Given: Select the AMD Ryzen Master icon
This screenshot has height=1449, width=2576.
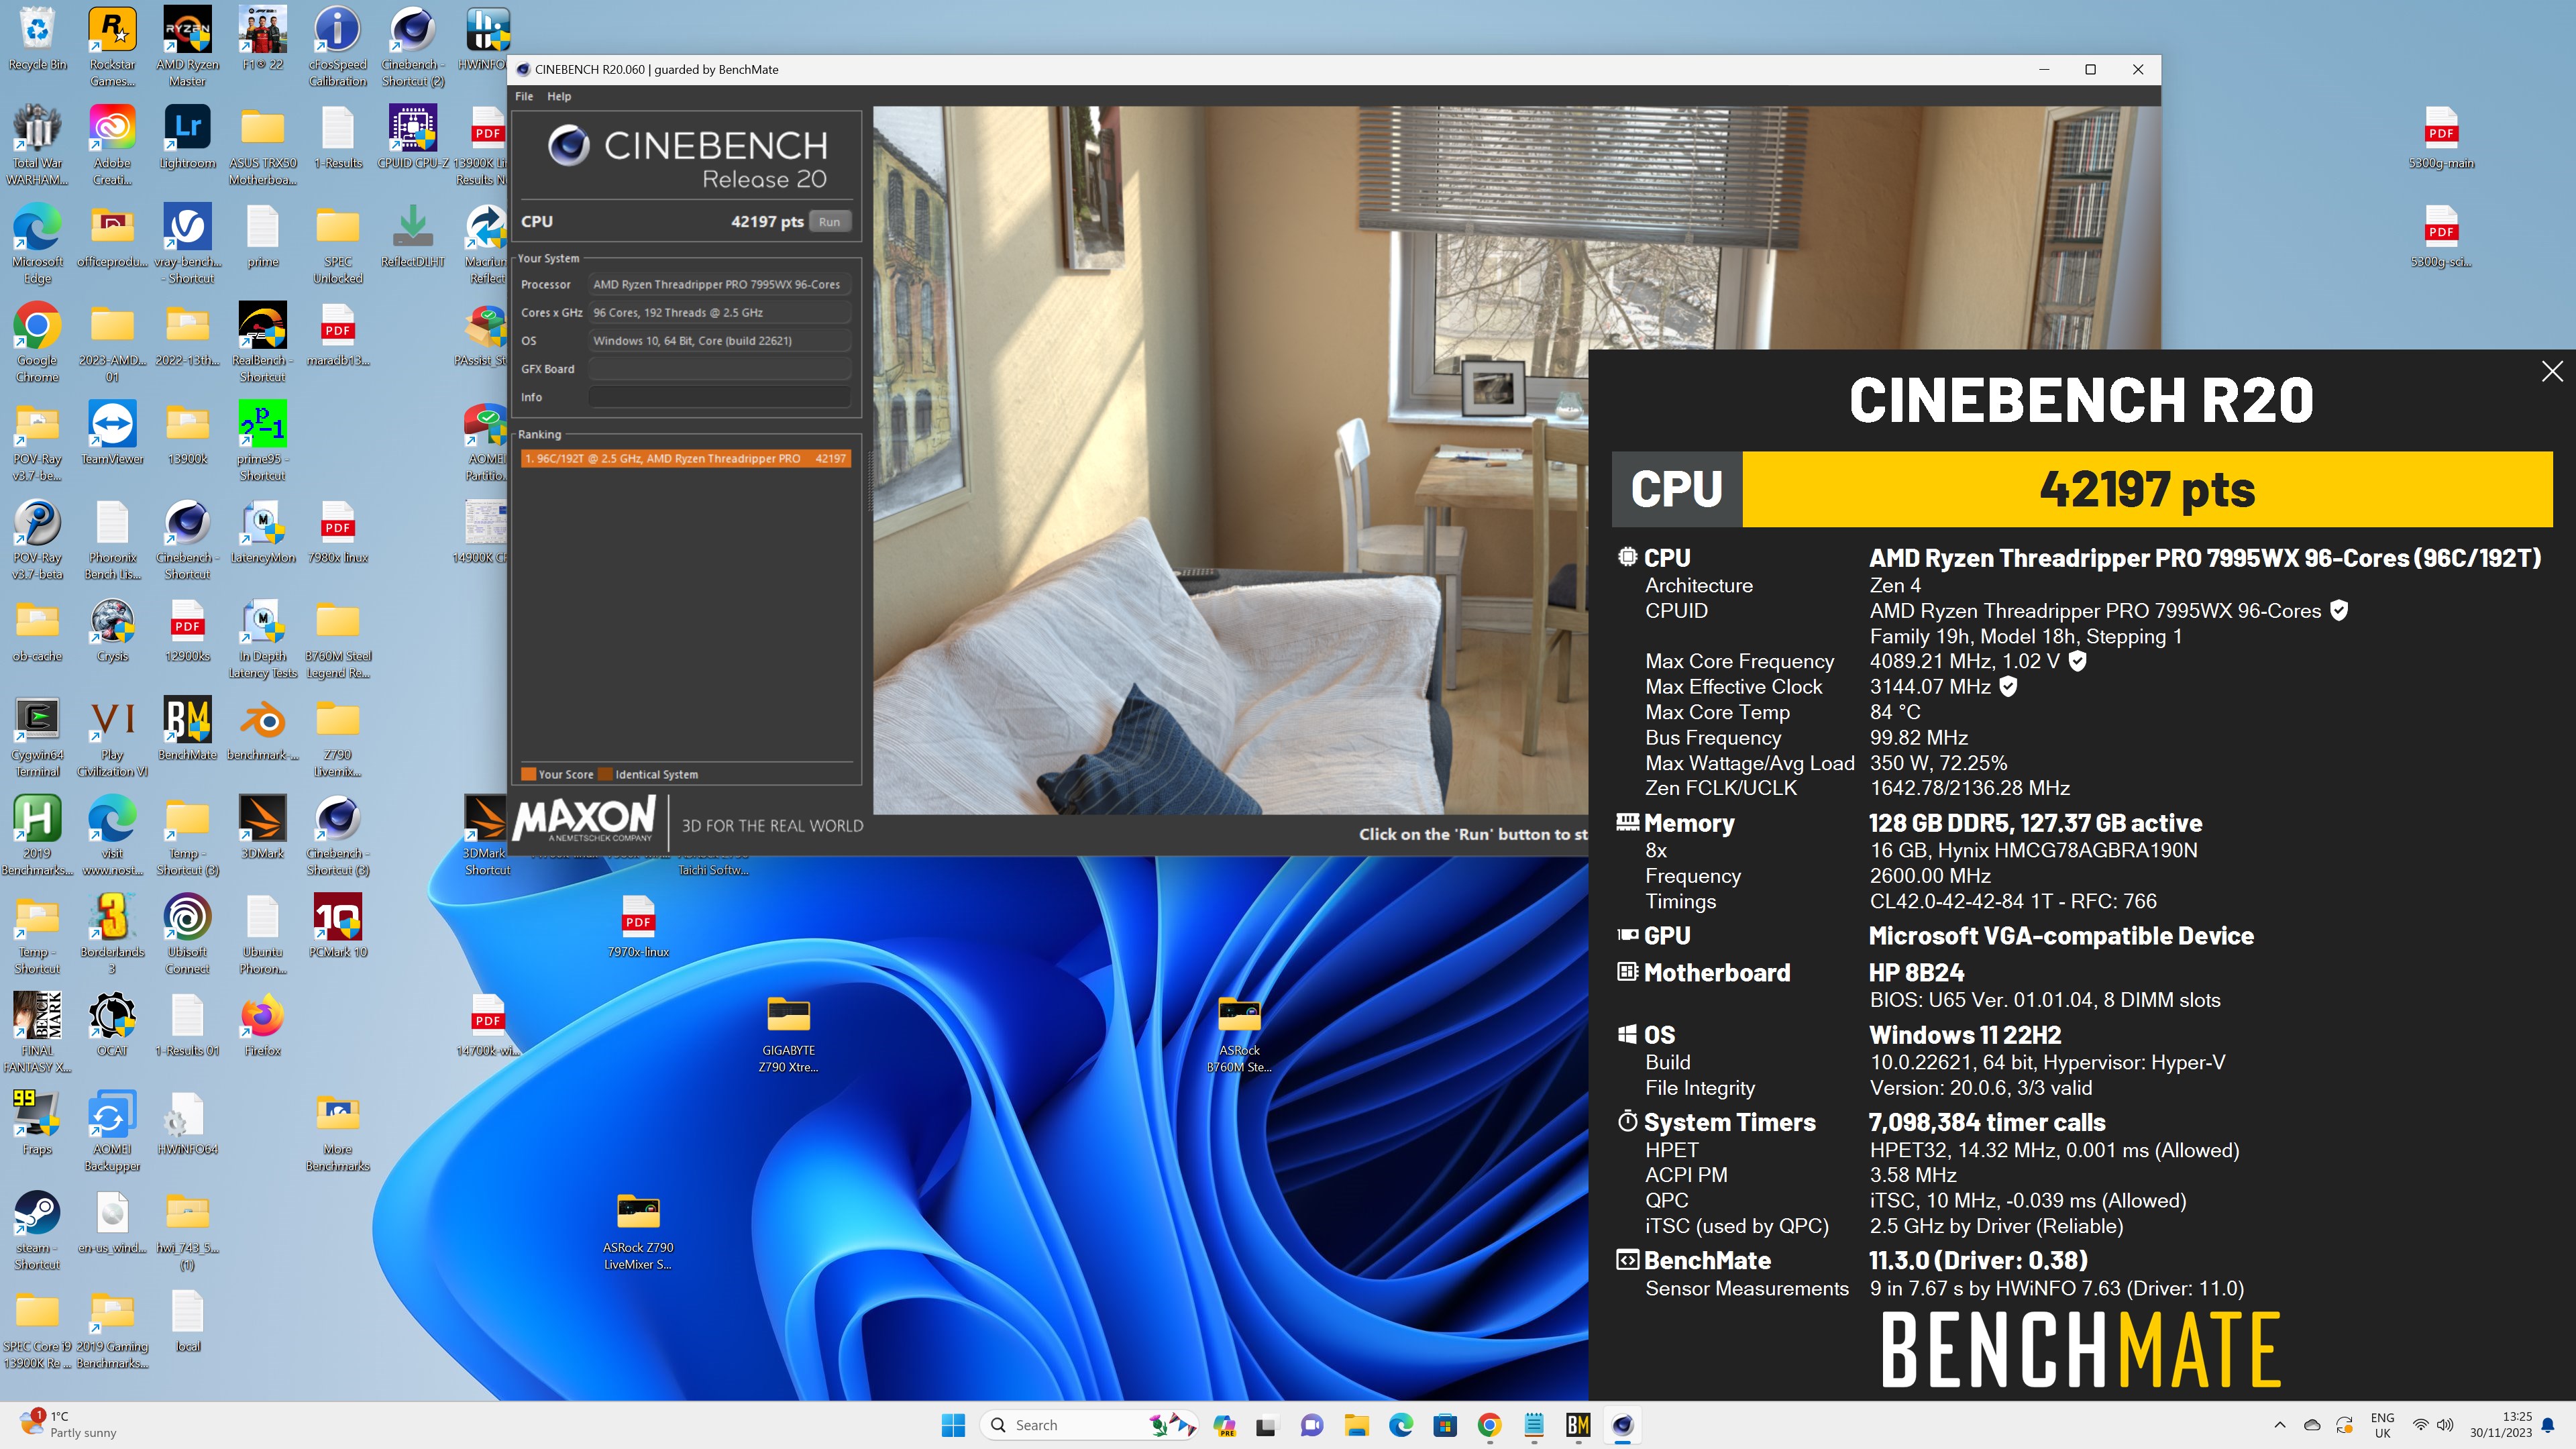Looking at the screenshot, I should coord(187,46).
